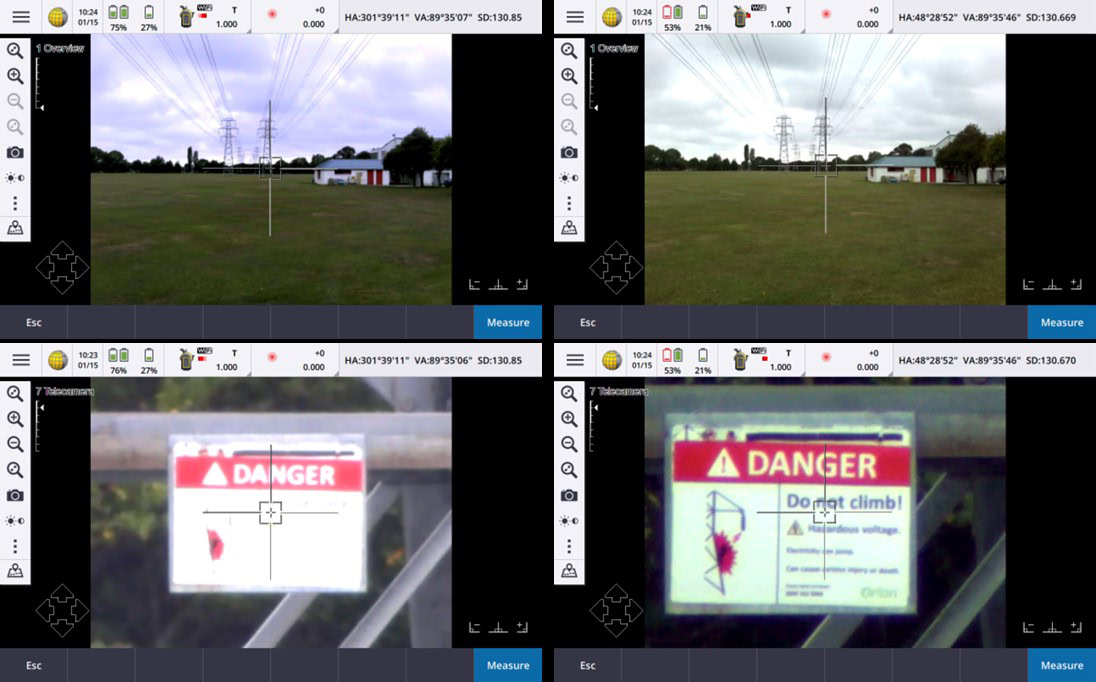This screenshot has width=1096, height=682.
Task: Click target T 1.000 field, bottom-right Telecamera
Action: (781, 361)
